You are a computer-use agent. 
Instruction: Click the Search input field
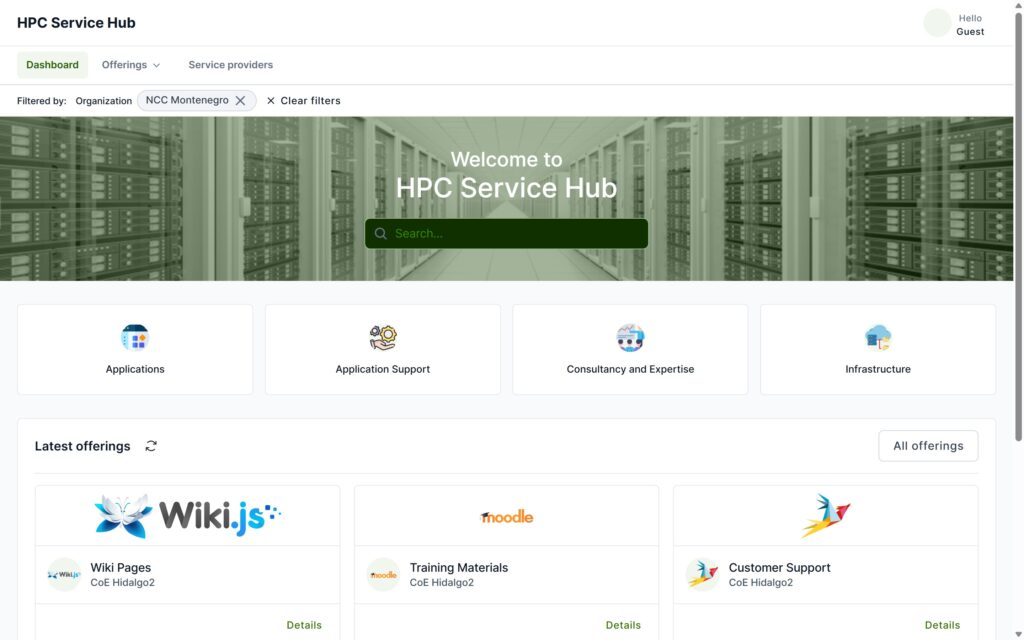[x=506, y=234]
